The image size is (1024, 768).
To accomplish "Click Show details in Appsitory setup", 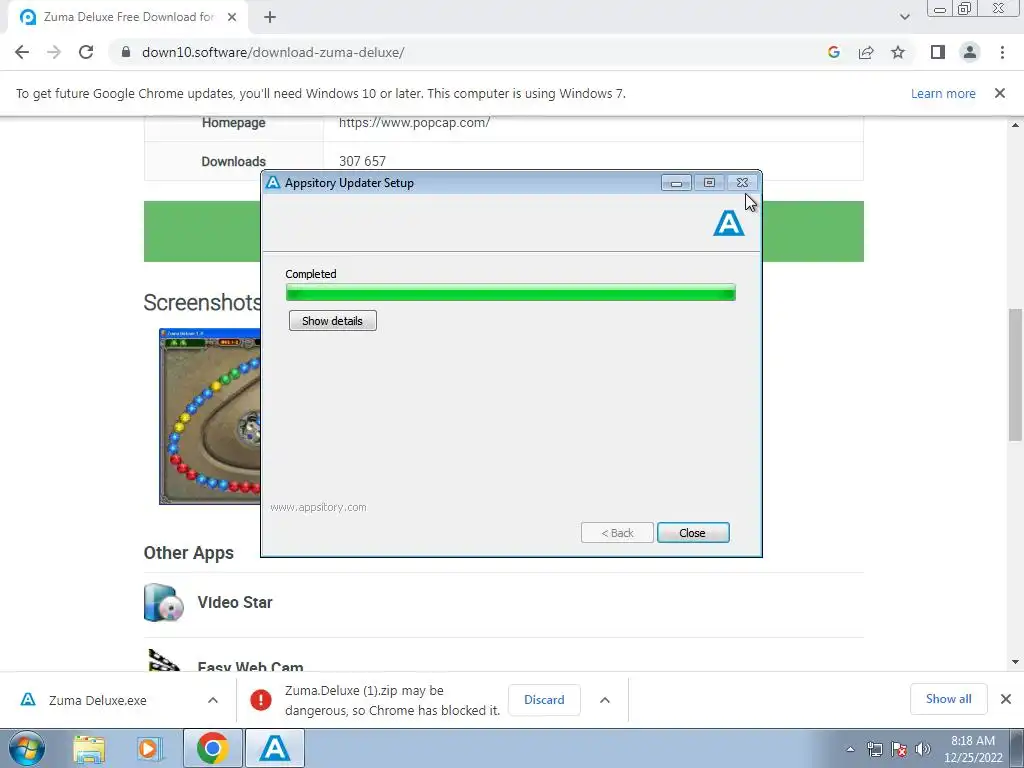I will click(x=332, y=321).
